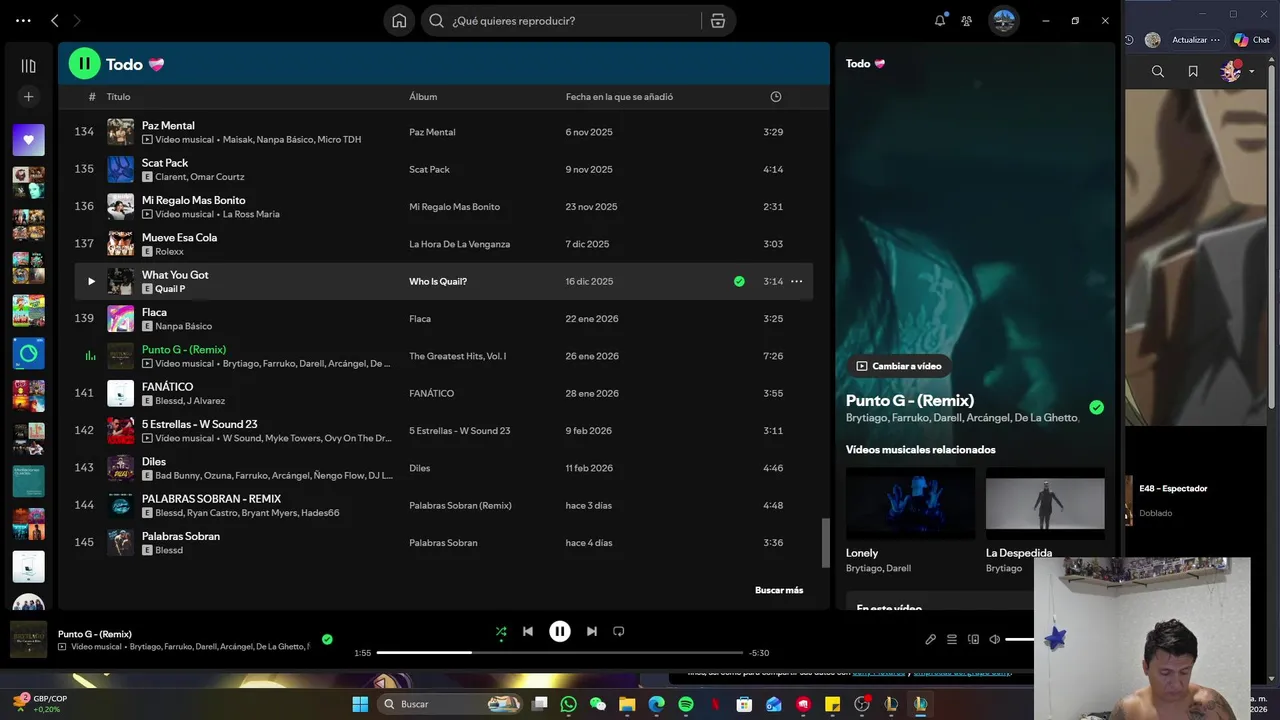The height and width of the screenshot is (720, 1280).
Task: Open Lonely related video thumbnail
Action: tap(910, 503)
